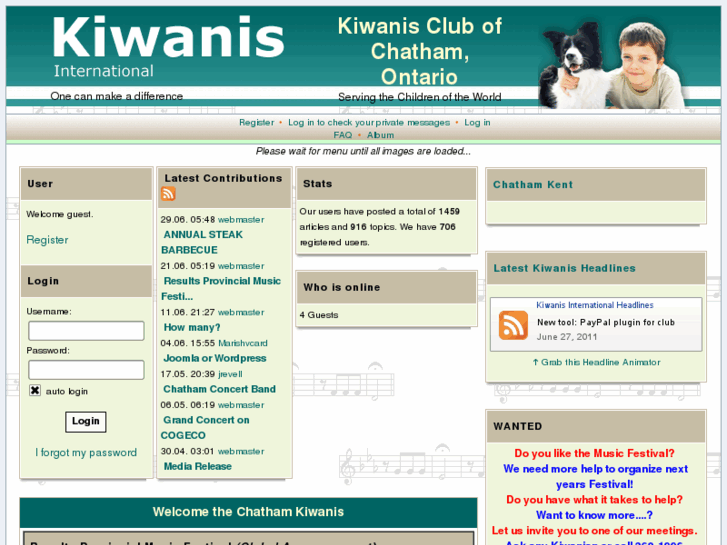Click the Password input field
The image size is (727, 545).
click(x=86, y=370)
